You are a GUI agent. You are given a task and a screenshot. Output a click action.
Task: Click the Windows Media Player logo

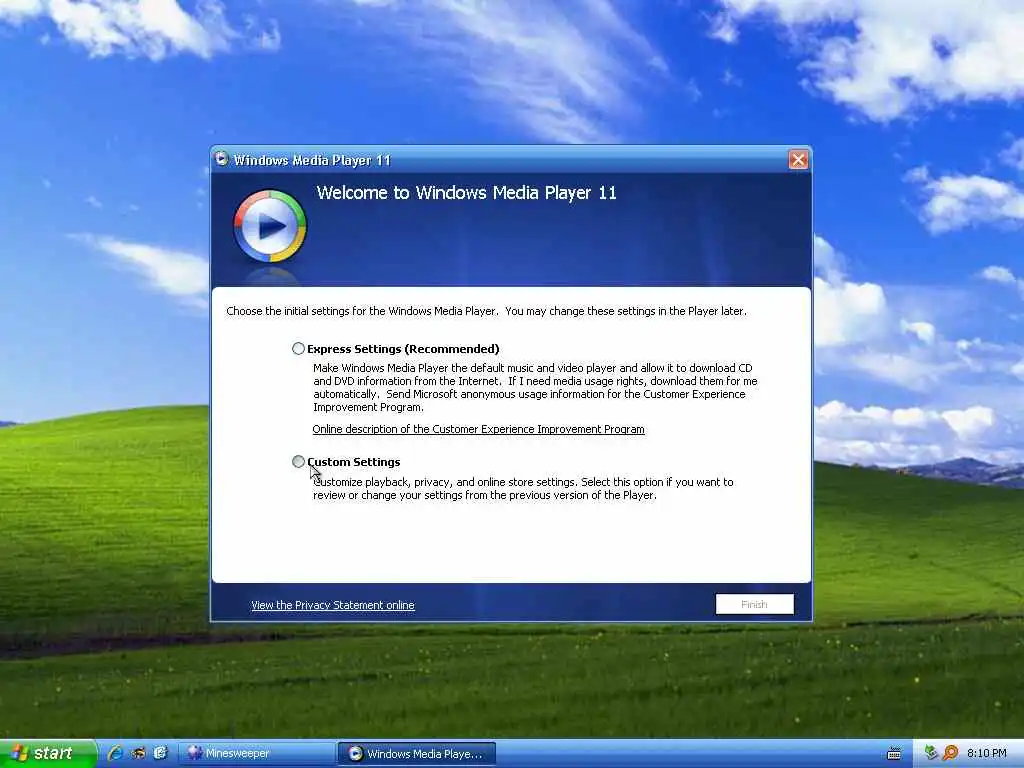click(270, 226)
